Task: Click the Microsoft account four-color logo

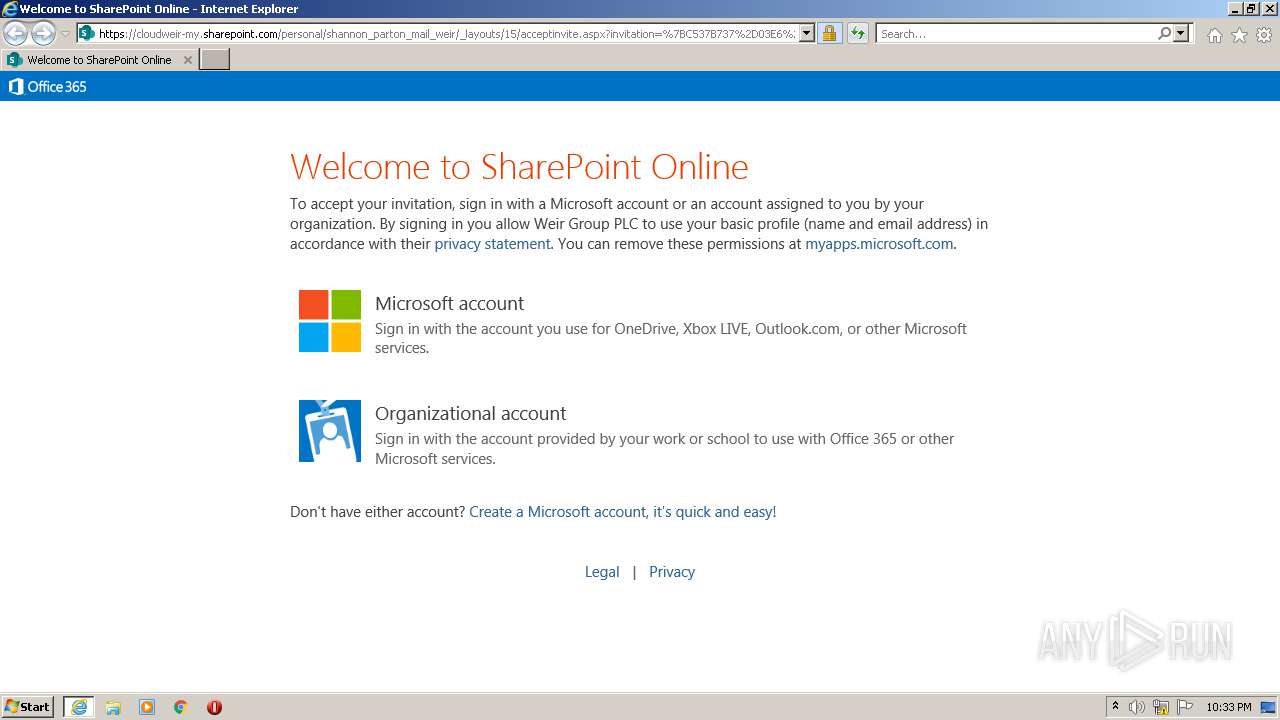Action: click(x=330, y=321)
